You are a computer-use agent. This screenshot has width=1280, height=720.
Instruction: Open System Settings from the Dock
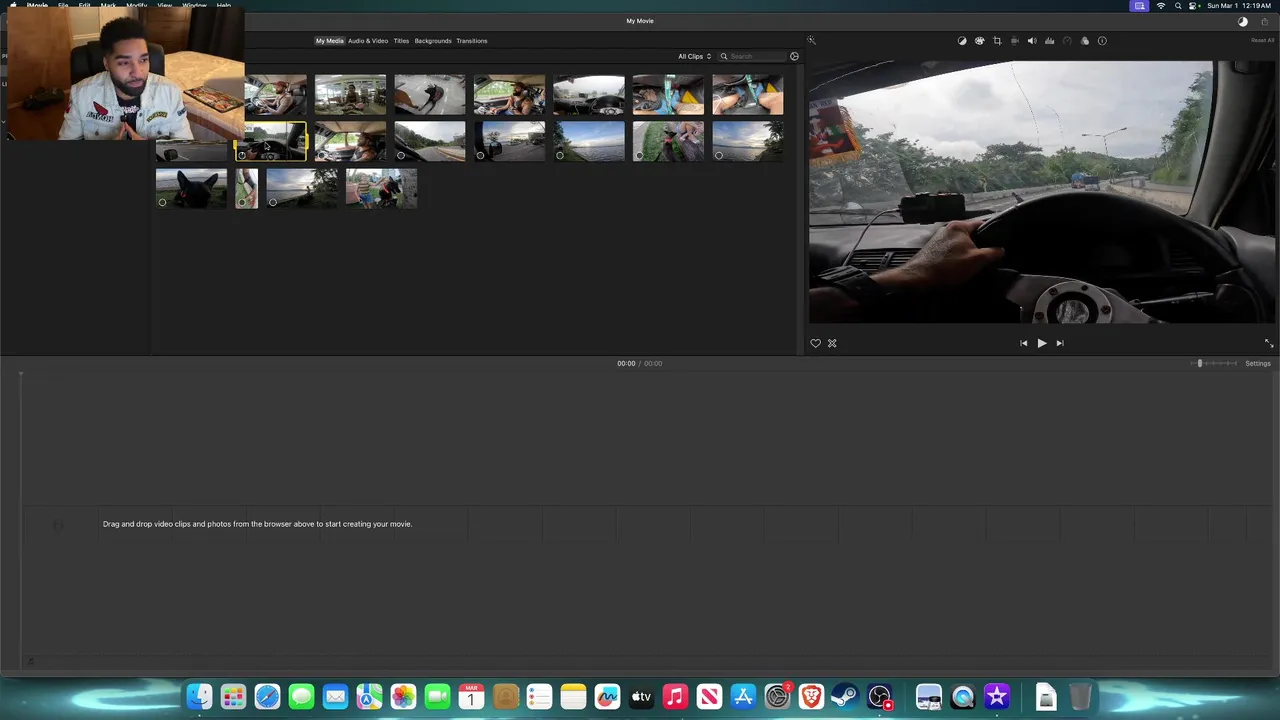pos(777,696)
